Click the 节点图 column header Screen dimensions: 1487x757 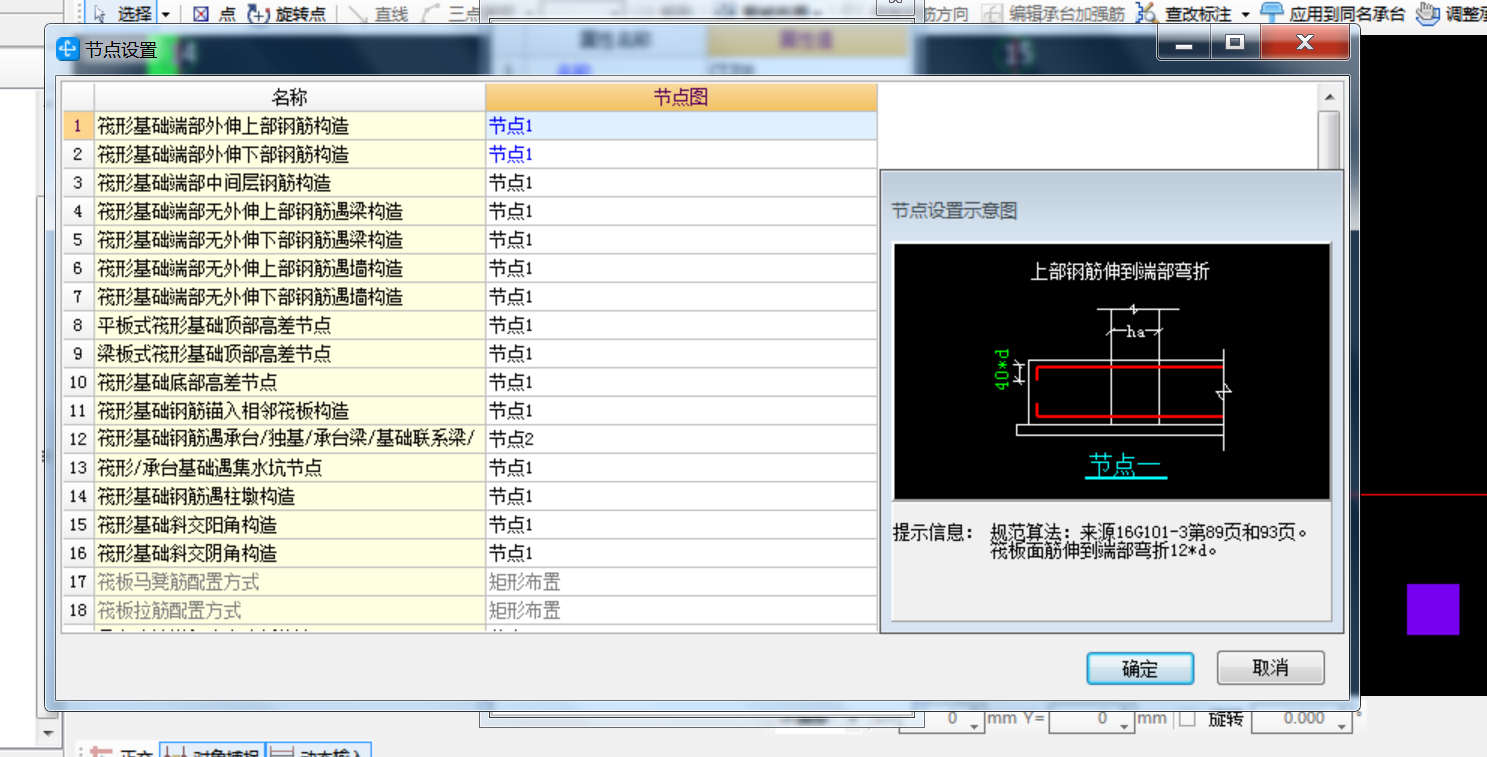[x=681, y=97]
